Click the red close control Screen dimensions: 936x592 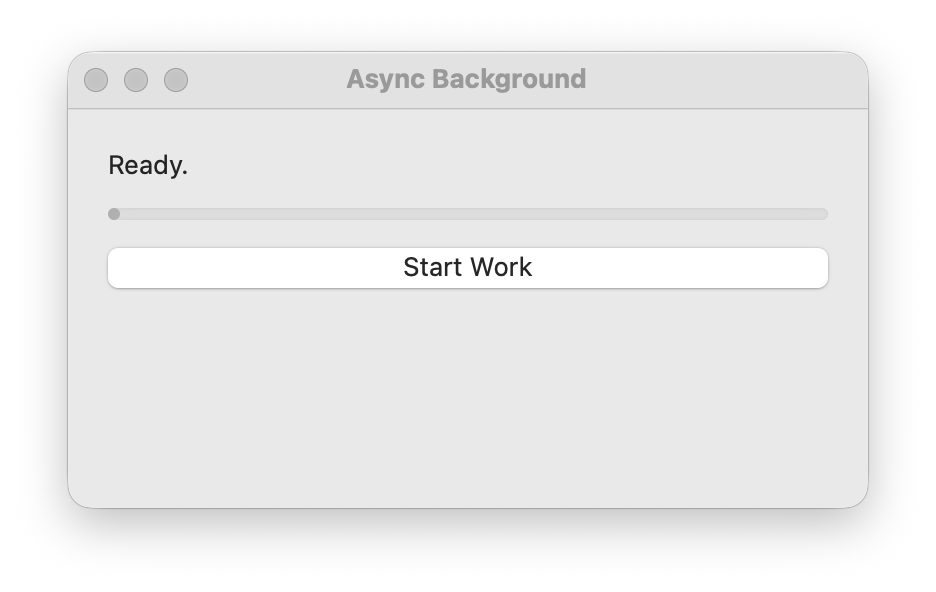tap(96, 79)
